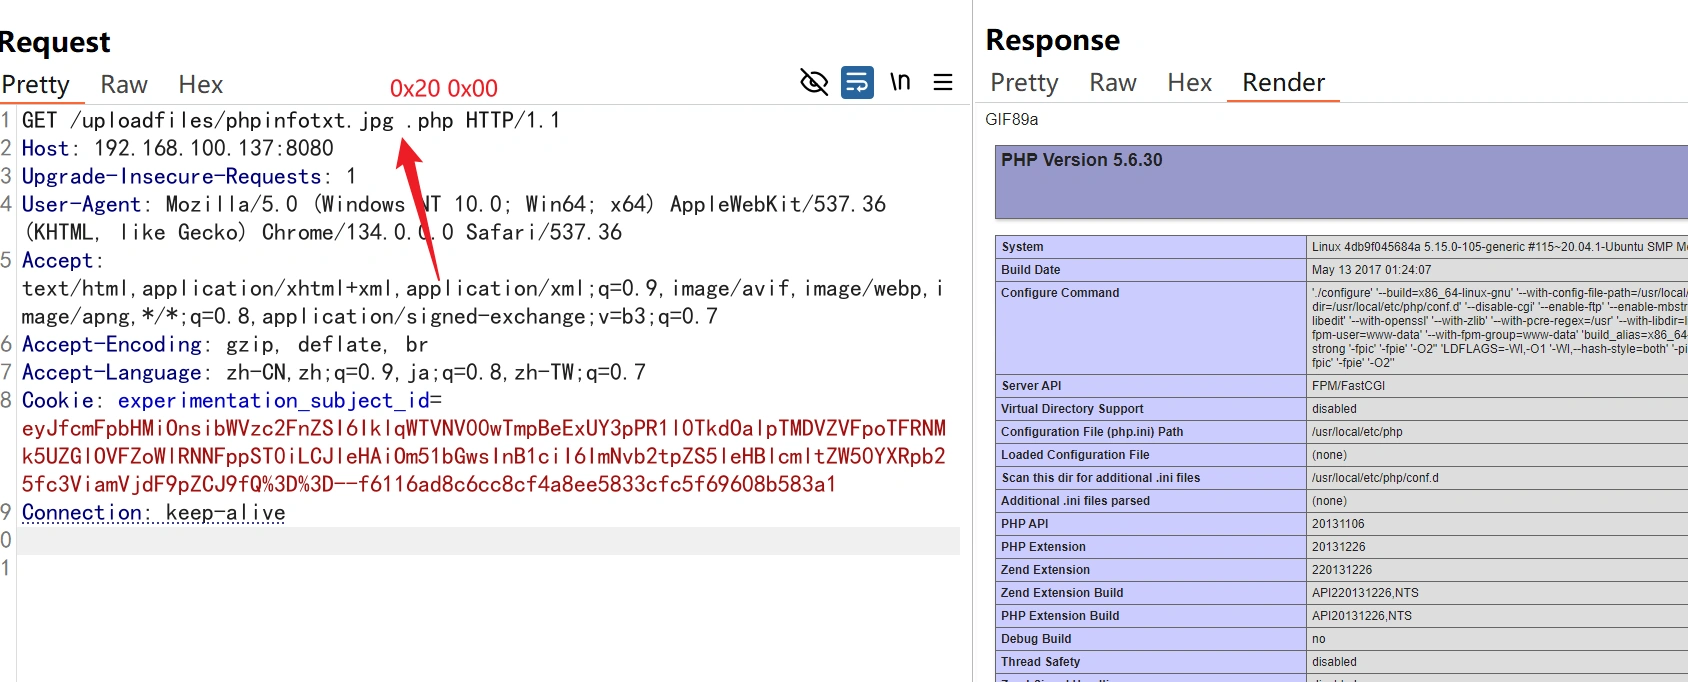Image resolution: width=1688 pixels, height=682 pixels.
Task: Select the Response Render tab
Action: 1283,83
